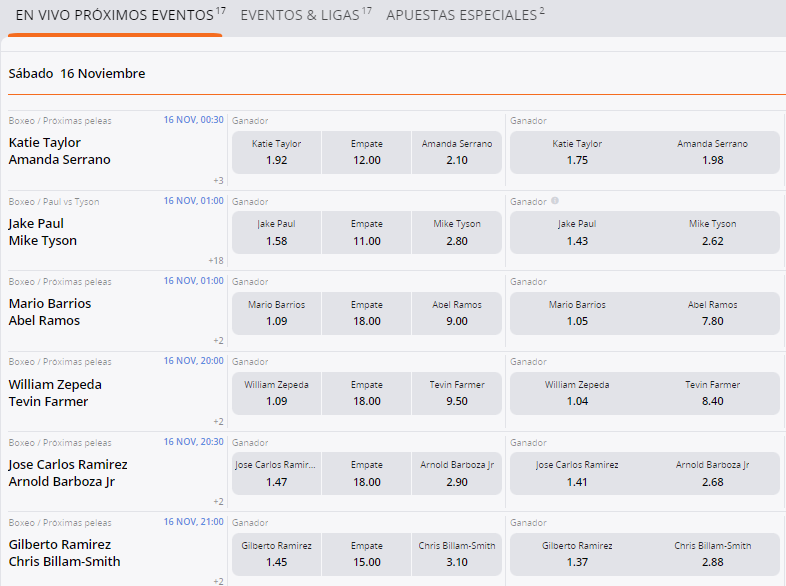This screenshot has height=586, width=786.
Task: Switch to Eventos & Ligas tab
Action: point(306,16)
